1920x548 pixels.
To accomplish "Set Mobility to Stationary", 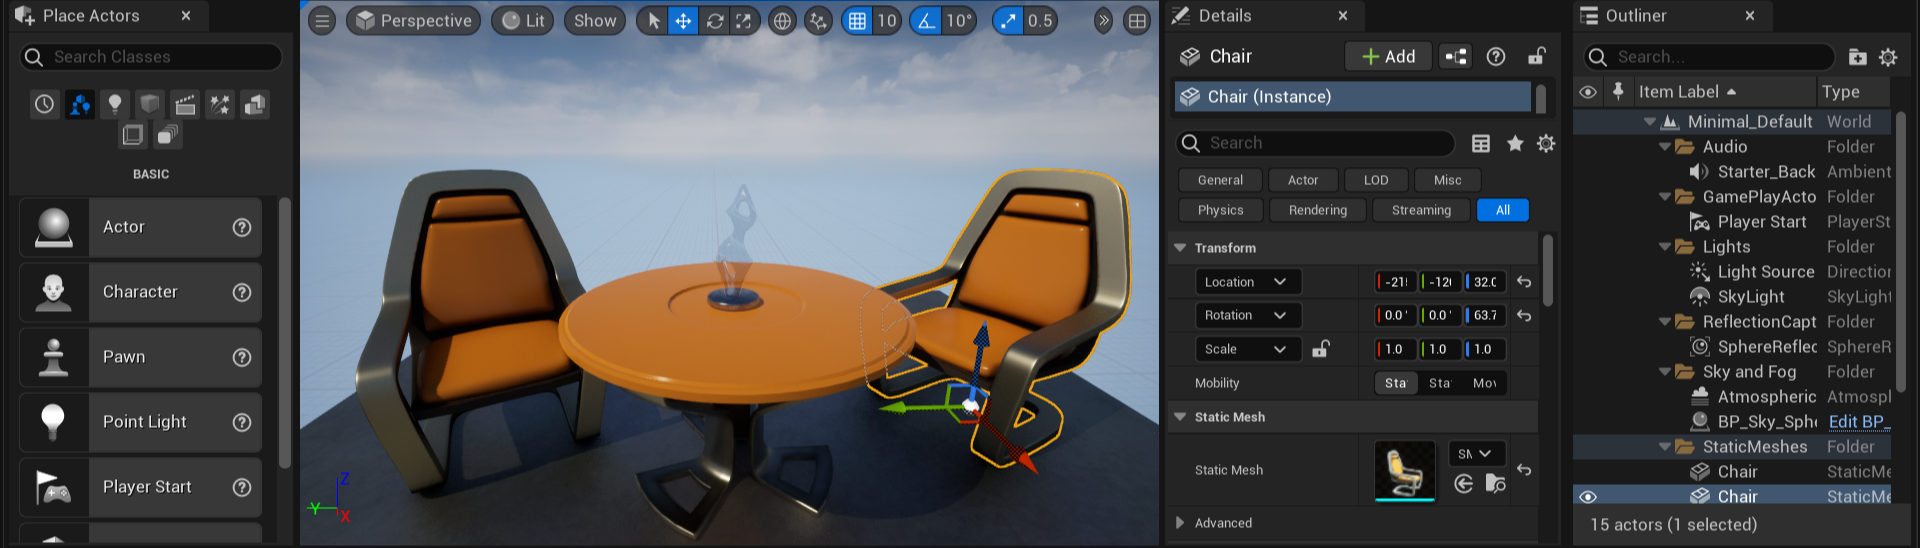I will pos(1440,383).
